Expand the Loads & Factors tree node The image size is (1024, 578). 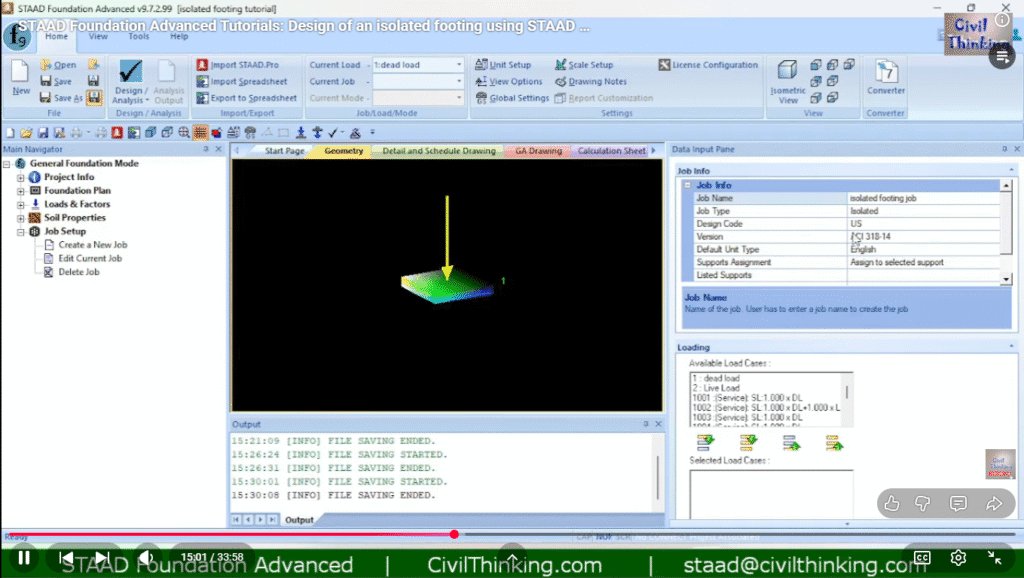click(x=21, y=204)
